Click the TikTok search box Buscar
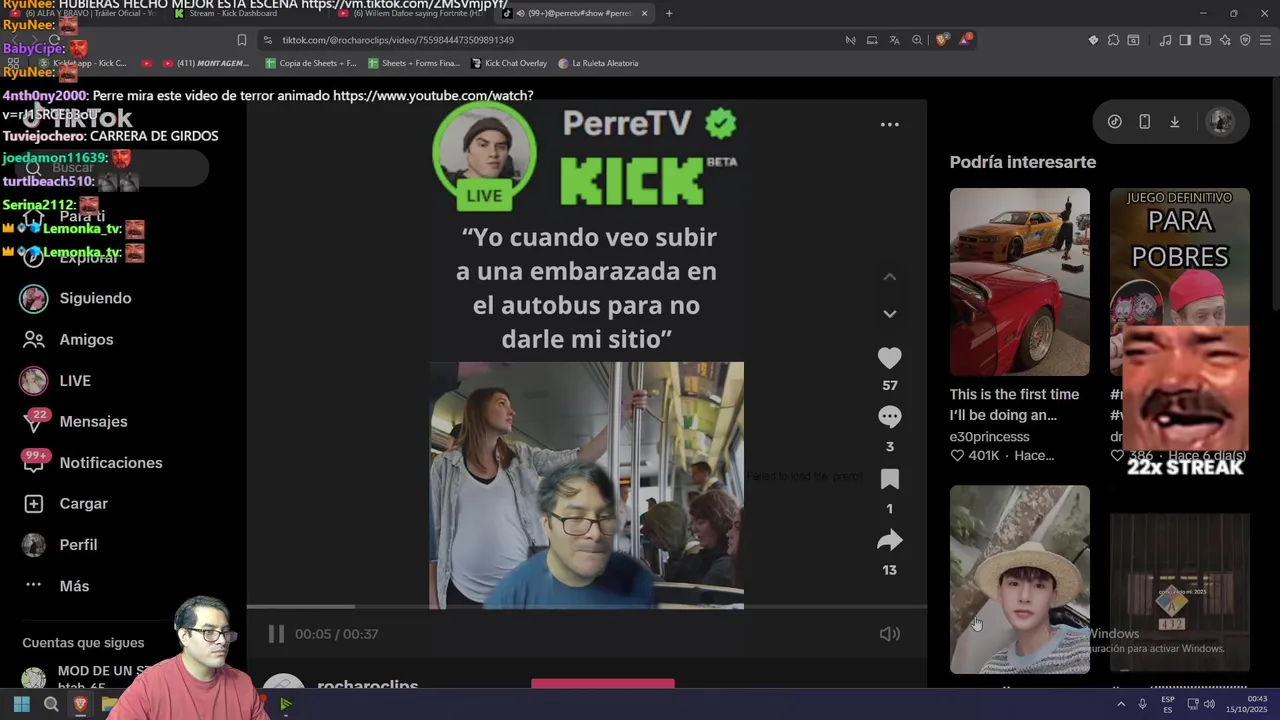Screen dimensions: 1280x720 tap(110, 168)
